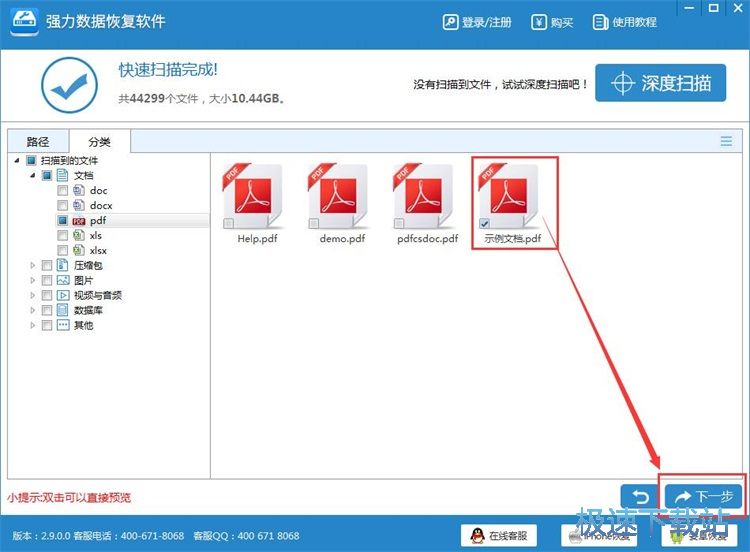Select the 示例文档.pdf file thumbnail

510,197
